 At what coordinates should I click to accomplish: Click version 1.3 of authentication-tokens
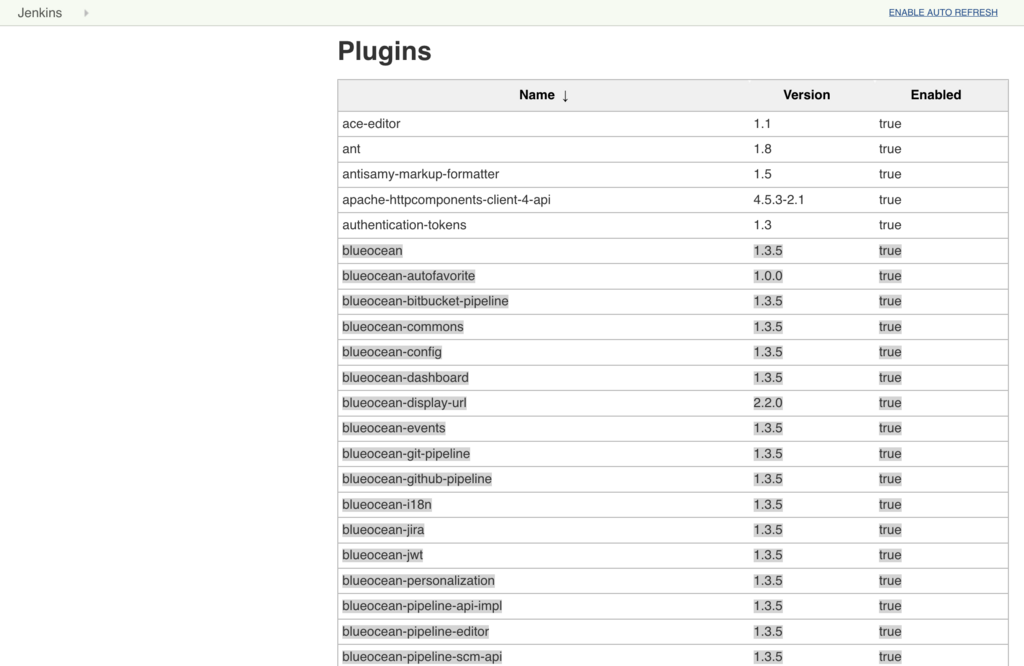pyautogui.click(x=762, y=225)
